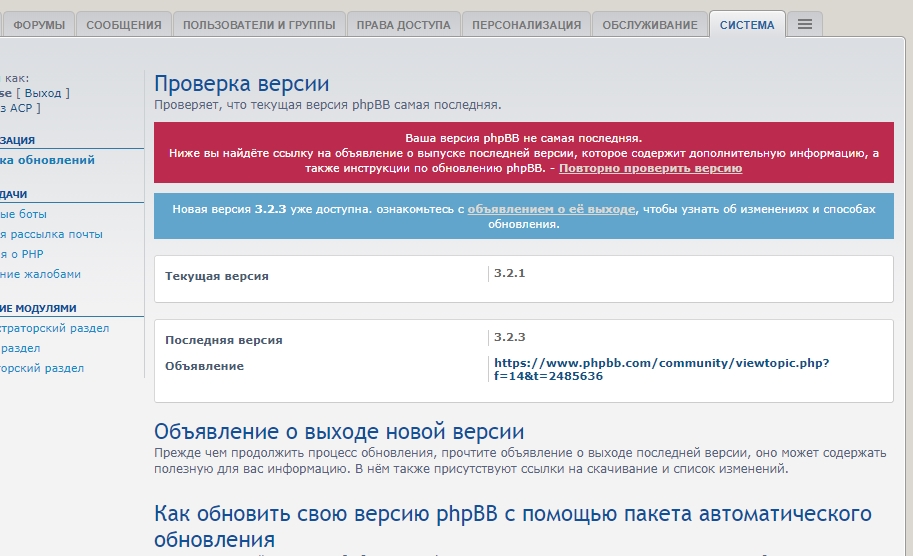Open the phpbb.com viewtopic announcement URL

pyautogui.click(x=661, y=369)
